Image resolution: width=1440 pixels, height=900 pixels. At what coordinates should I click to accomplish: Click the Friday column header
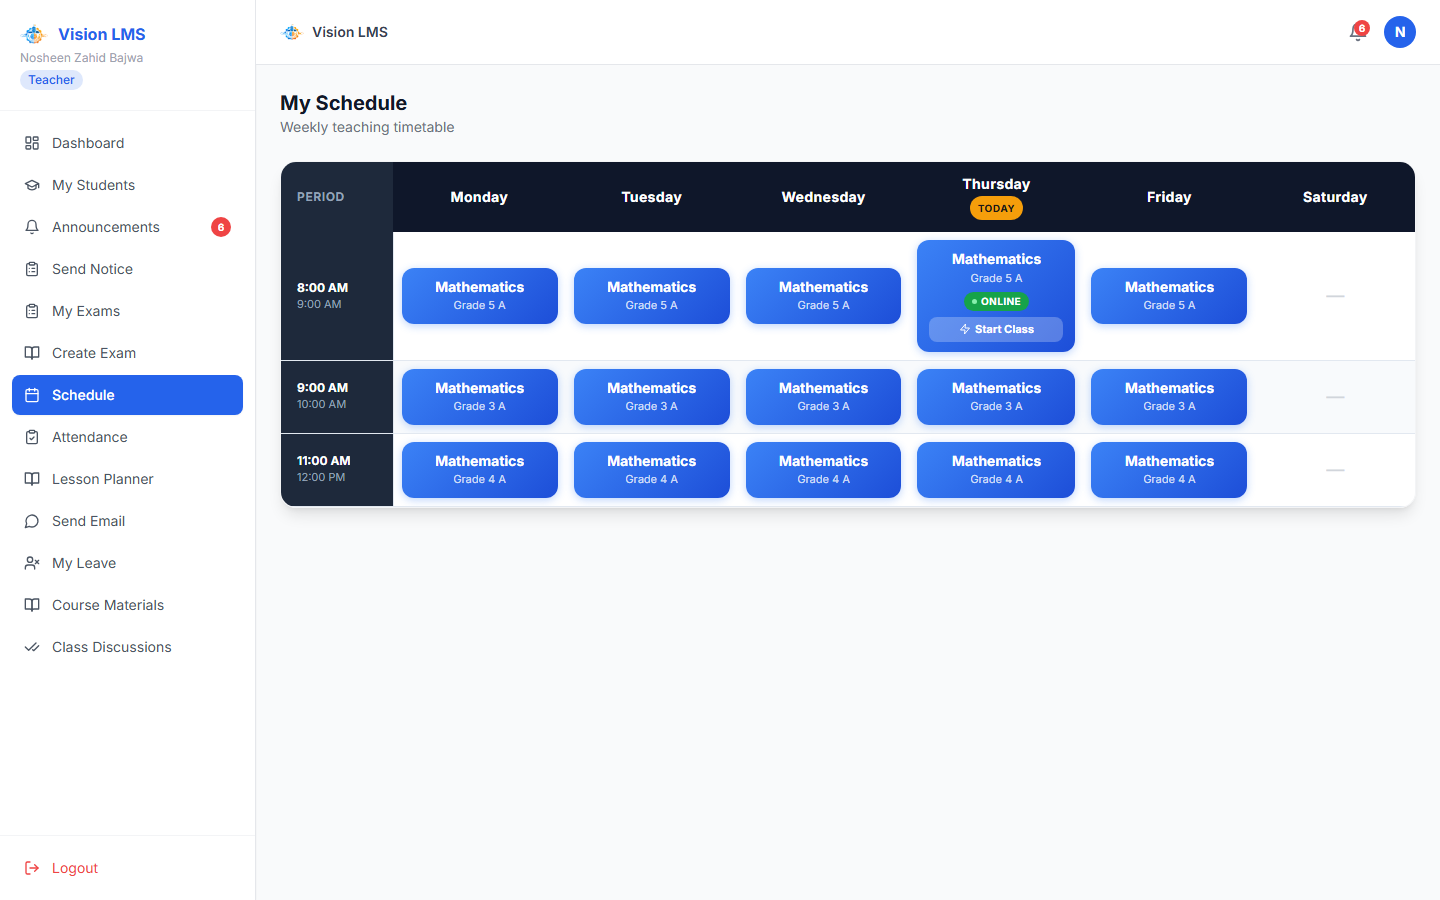pyautogui.click(x=1169, y=197)
